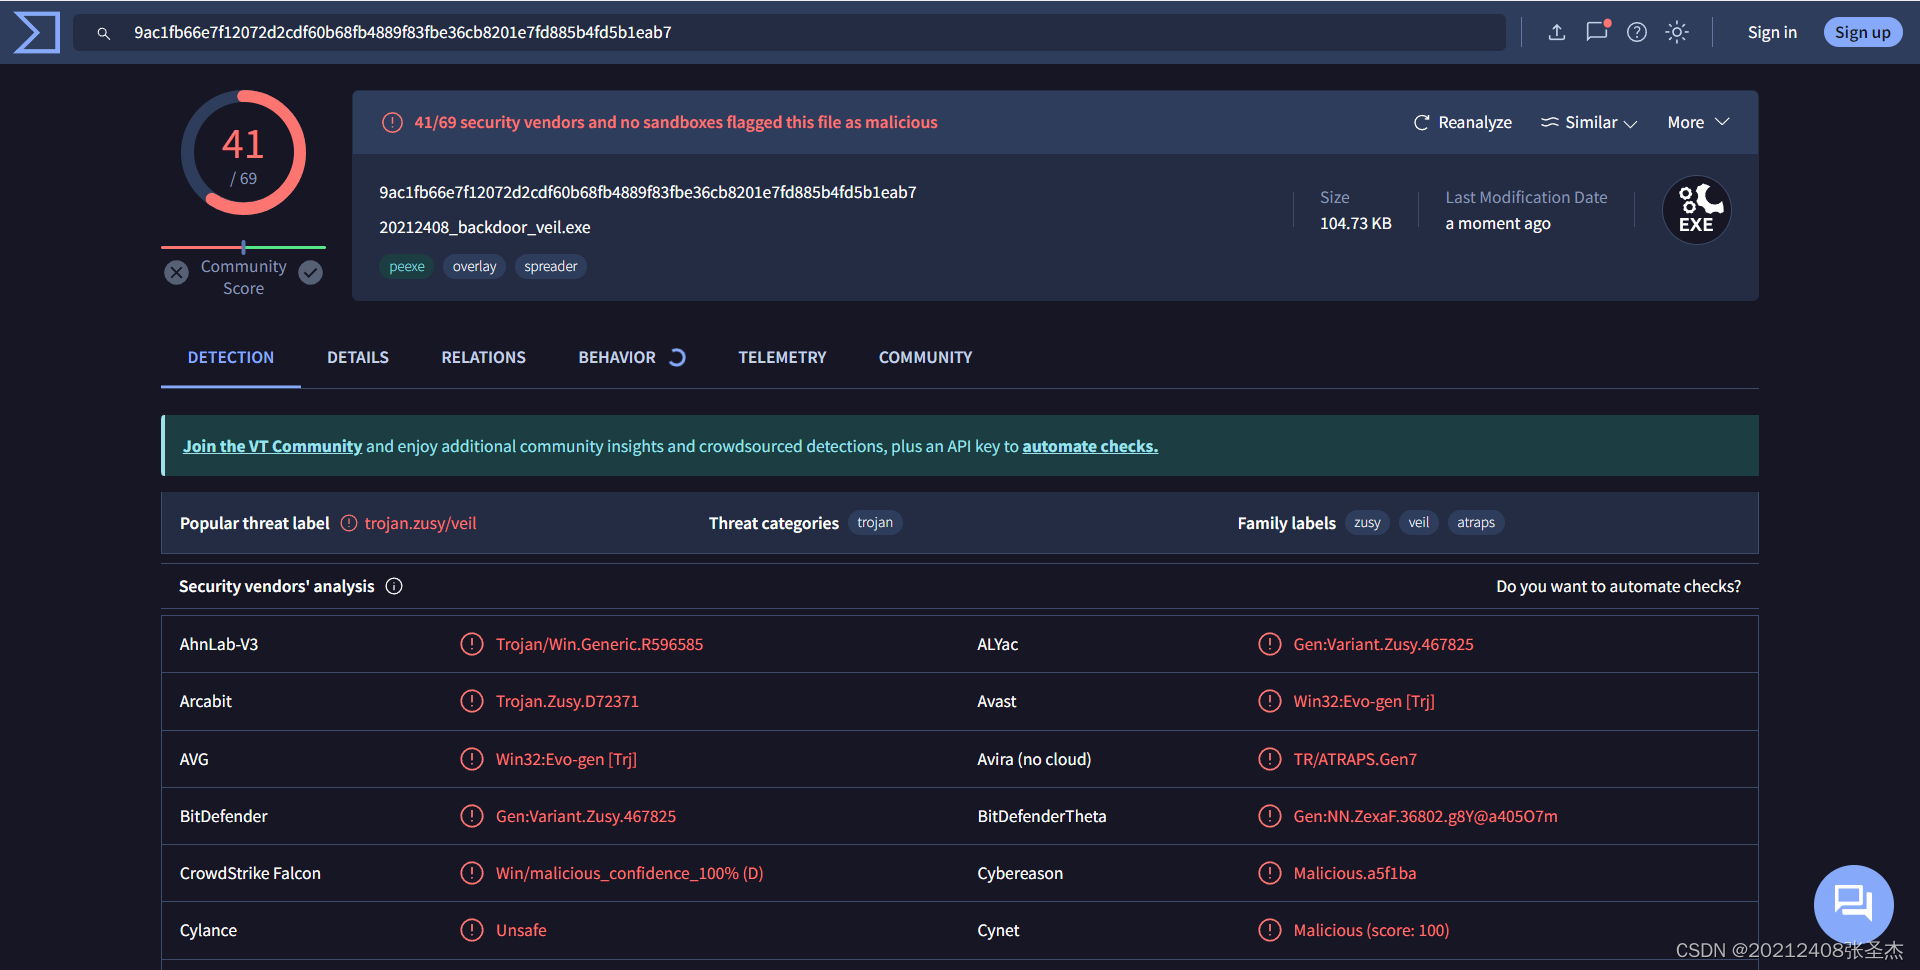Click the alert icon on Cynet detection

[1269, 930]
